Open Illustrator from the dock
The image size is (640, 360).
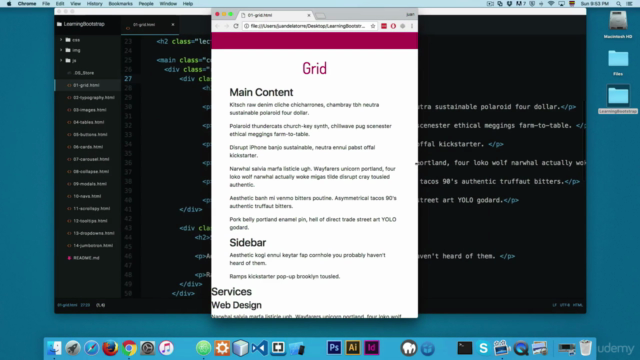tap(353, 348)
